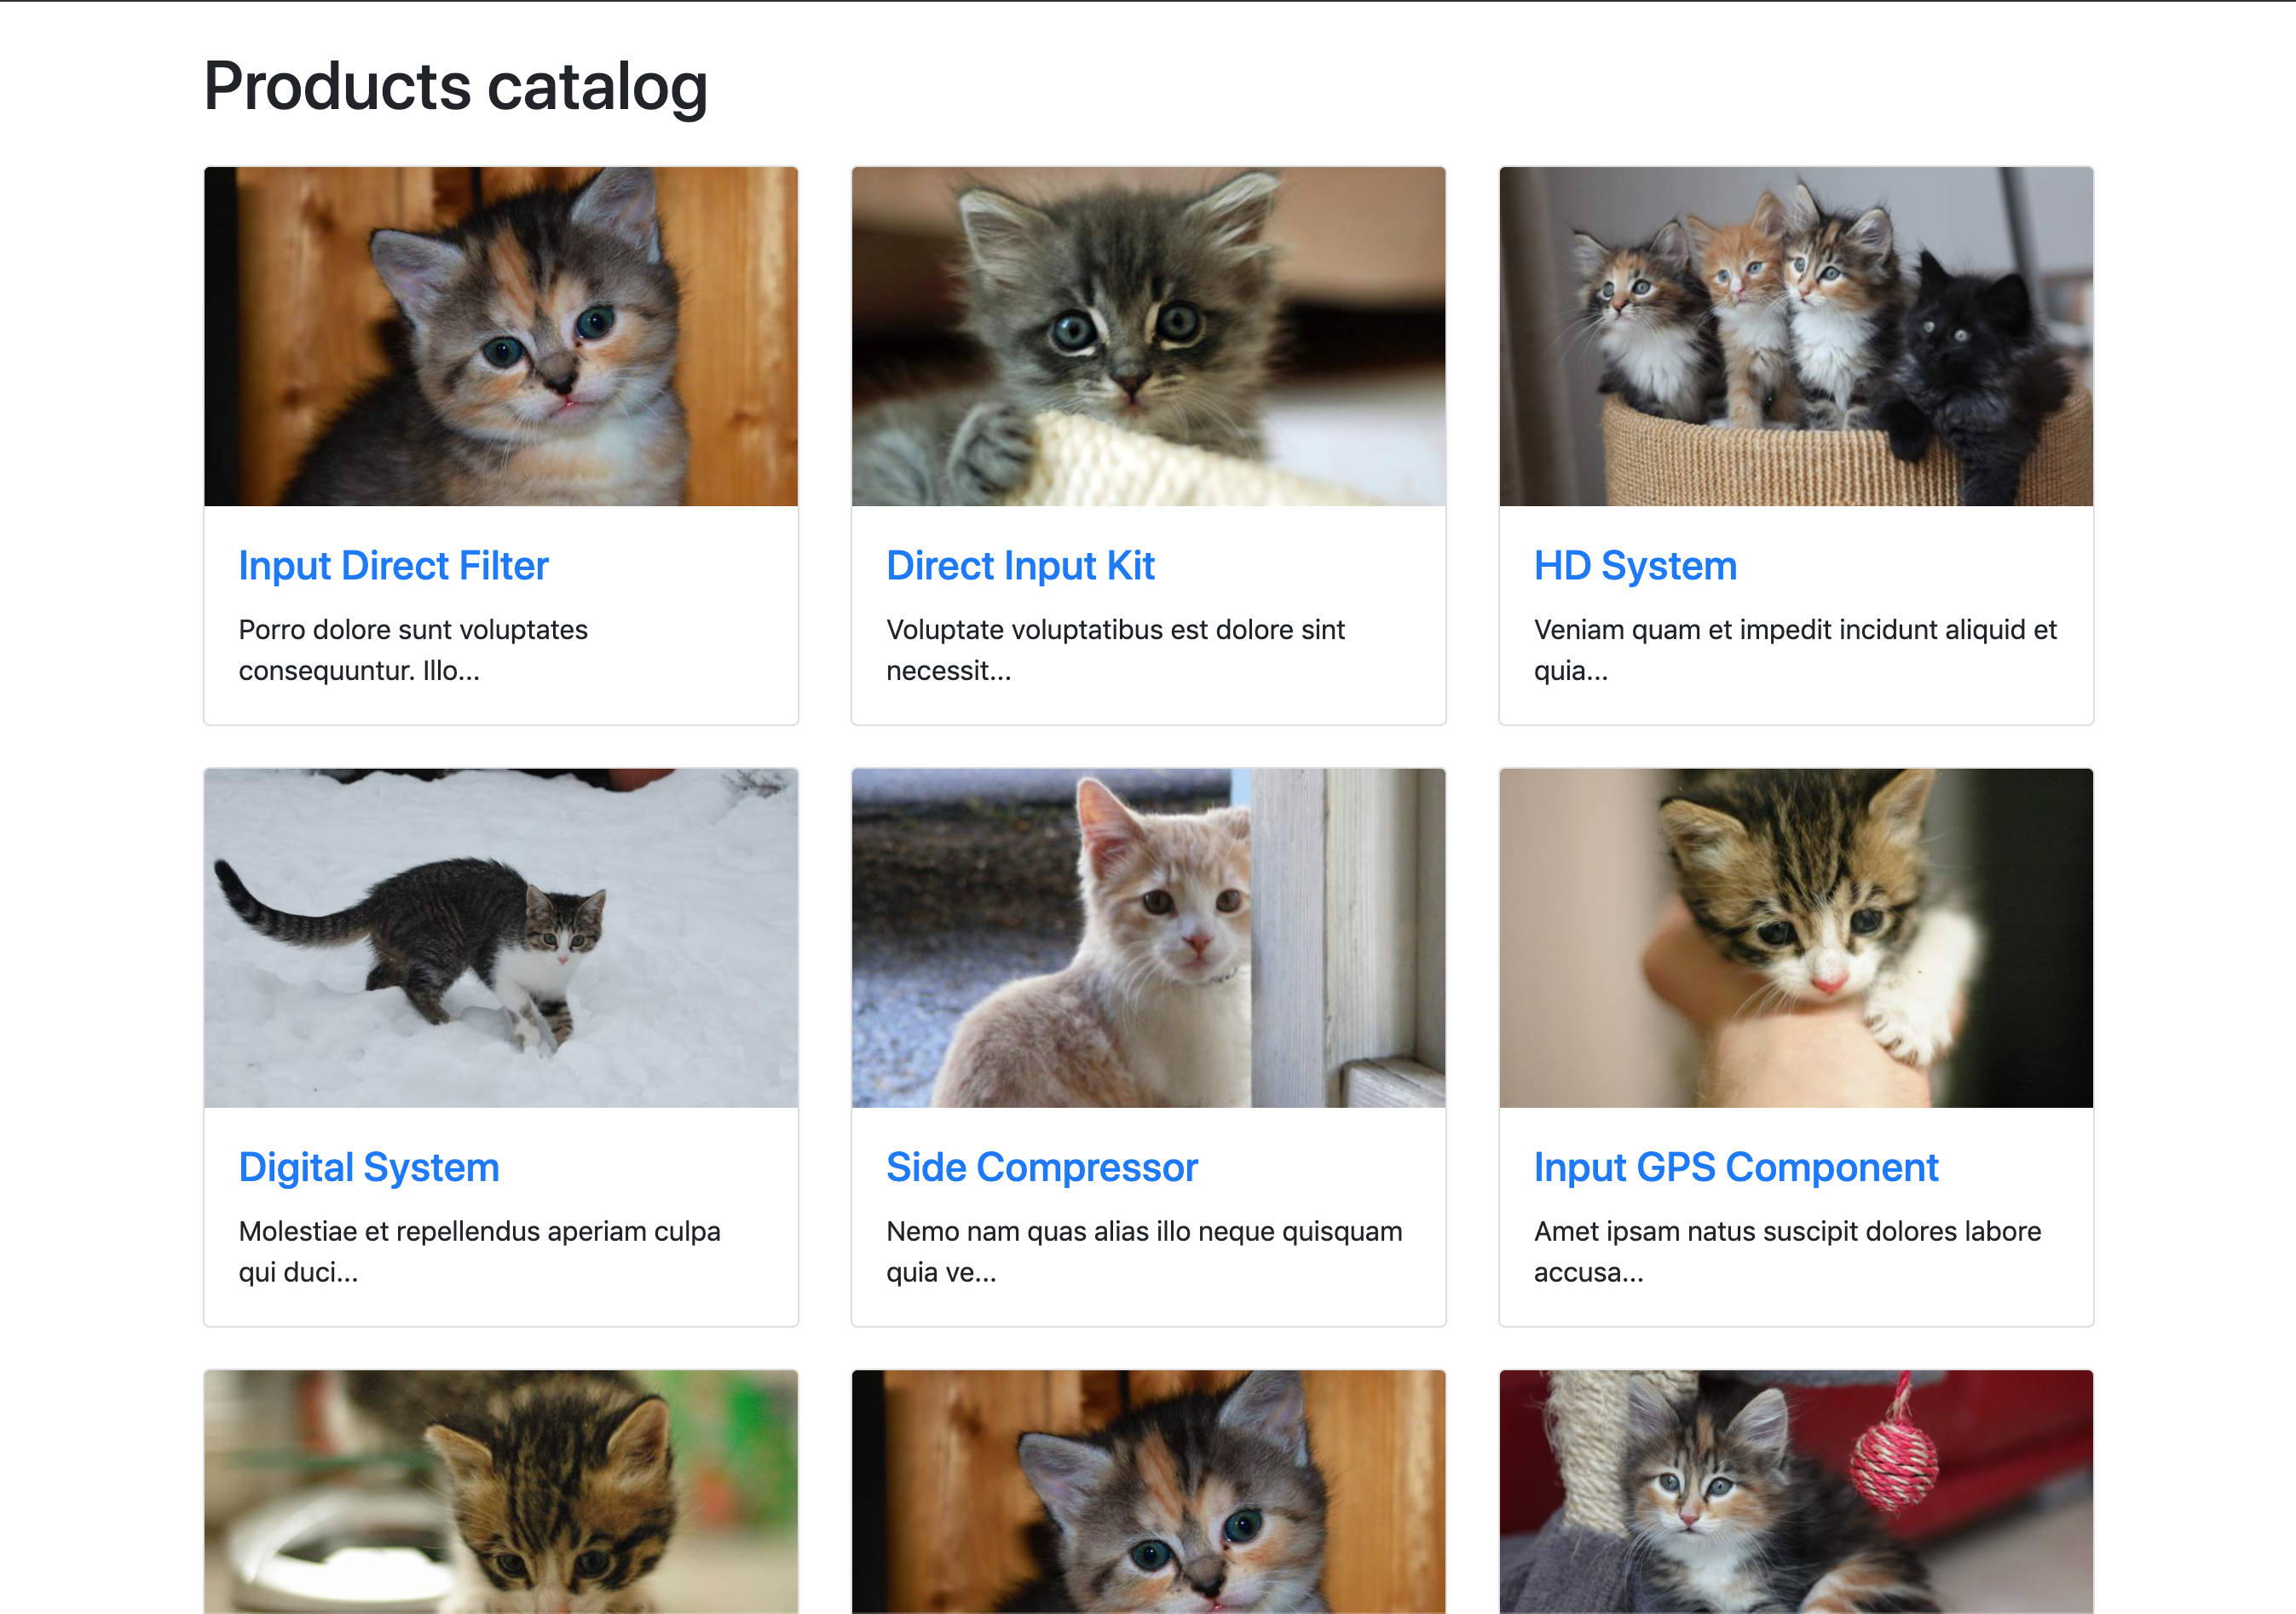Image resolution: width=2296 pixels, height=1614 pixels.
Task: Click the bottom-row calico kitten by wood thumbnail
Action: point(1148,1492)
